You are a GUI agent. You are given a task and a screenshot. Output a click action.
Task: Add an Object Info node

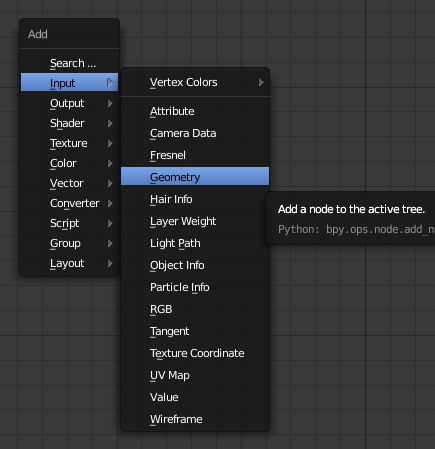[195, 265]
